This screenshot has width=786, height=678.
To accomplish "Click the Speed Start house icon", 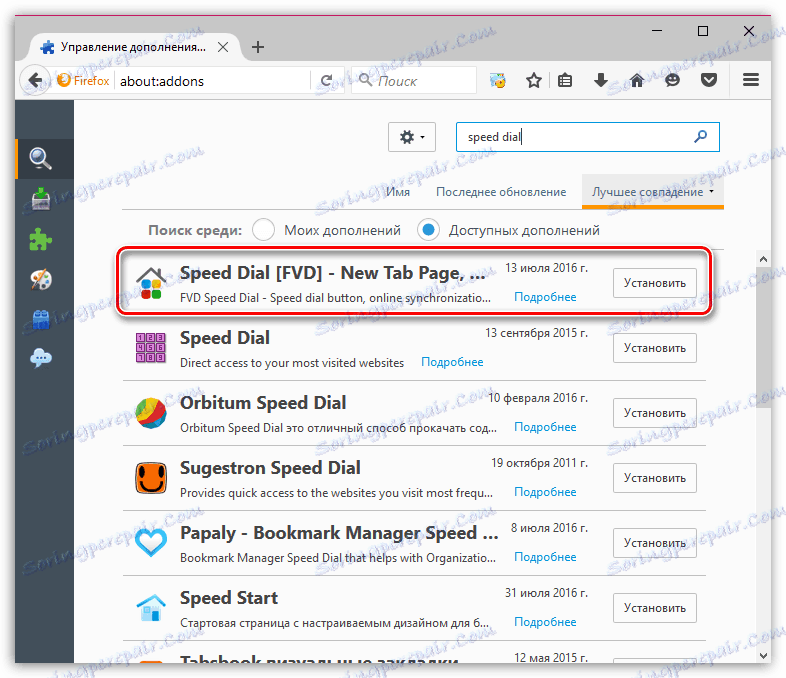I will pyautogui.click(x=151, y=607).
